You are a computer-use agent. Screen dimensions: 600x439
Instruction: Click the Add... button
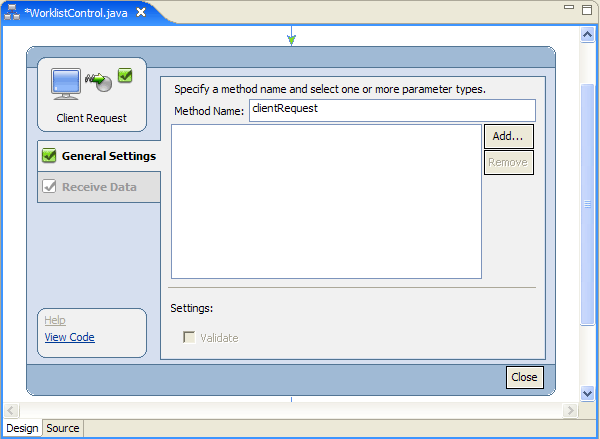tap(509, 136)
